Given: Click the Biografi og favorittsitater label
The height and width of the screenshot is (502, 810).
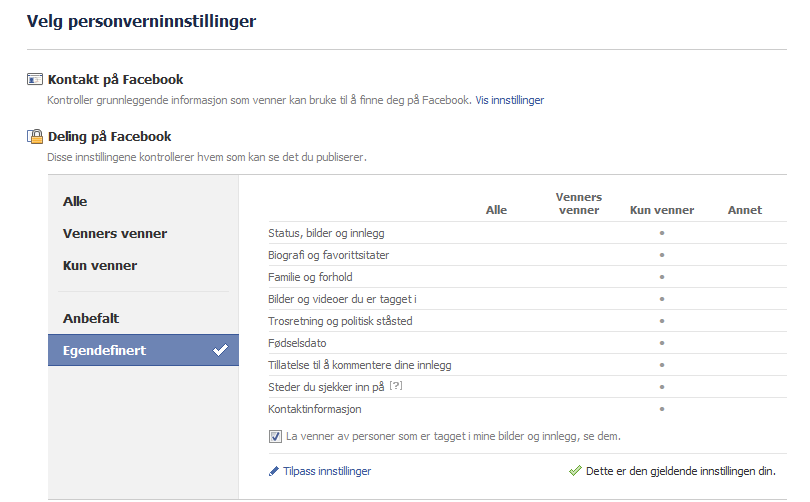Looking at the screenshot, I should coord(329,255).
